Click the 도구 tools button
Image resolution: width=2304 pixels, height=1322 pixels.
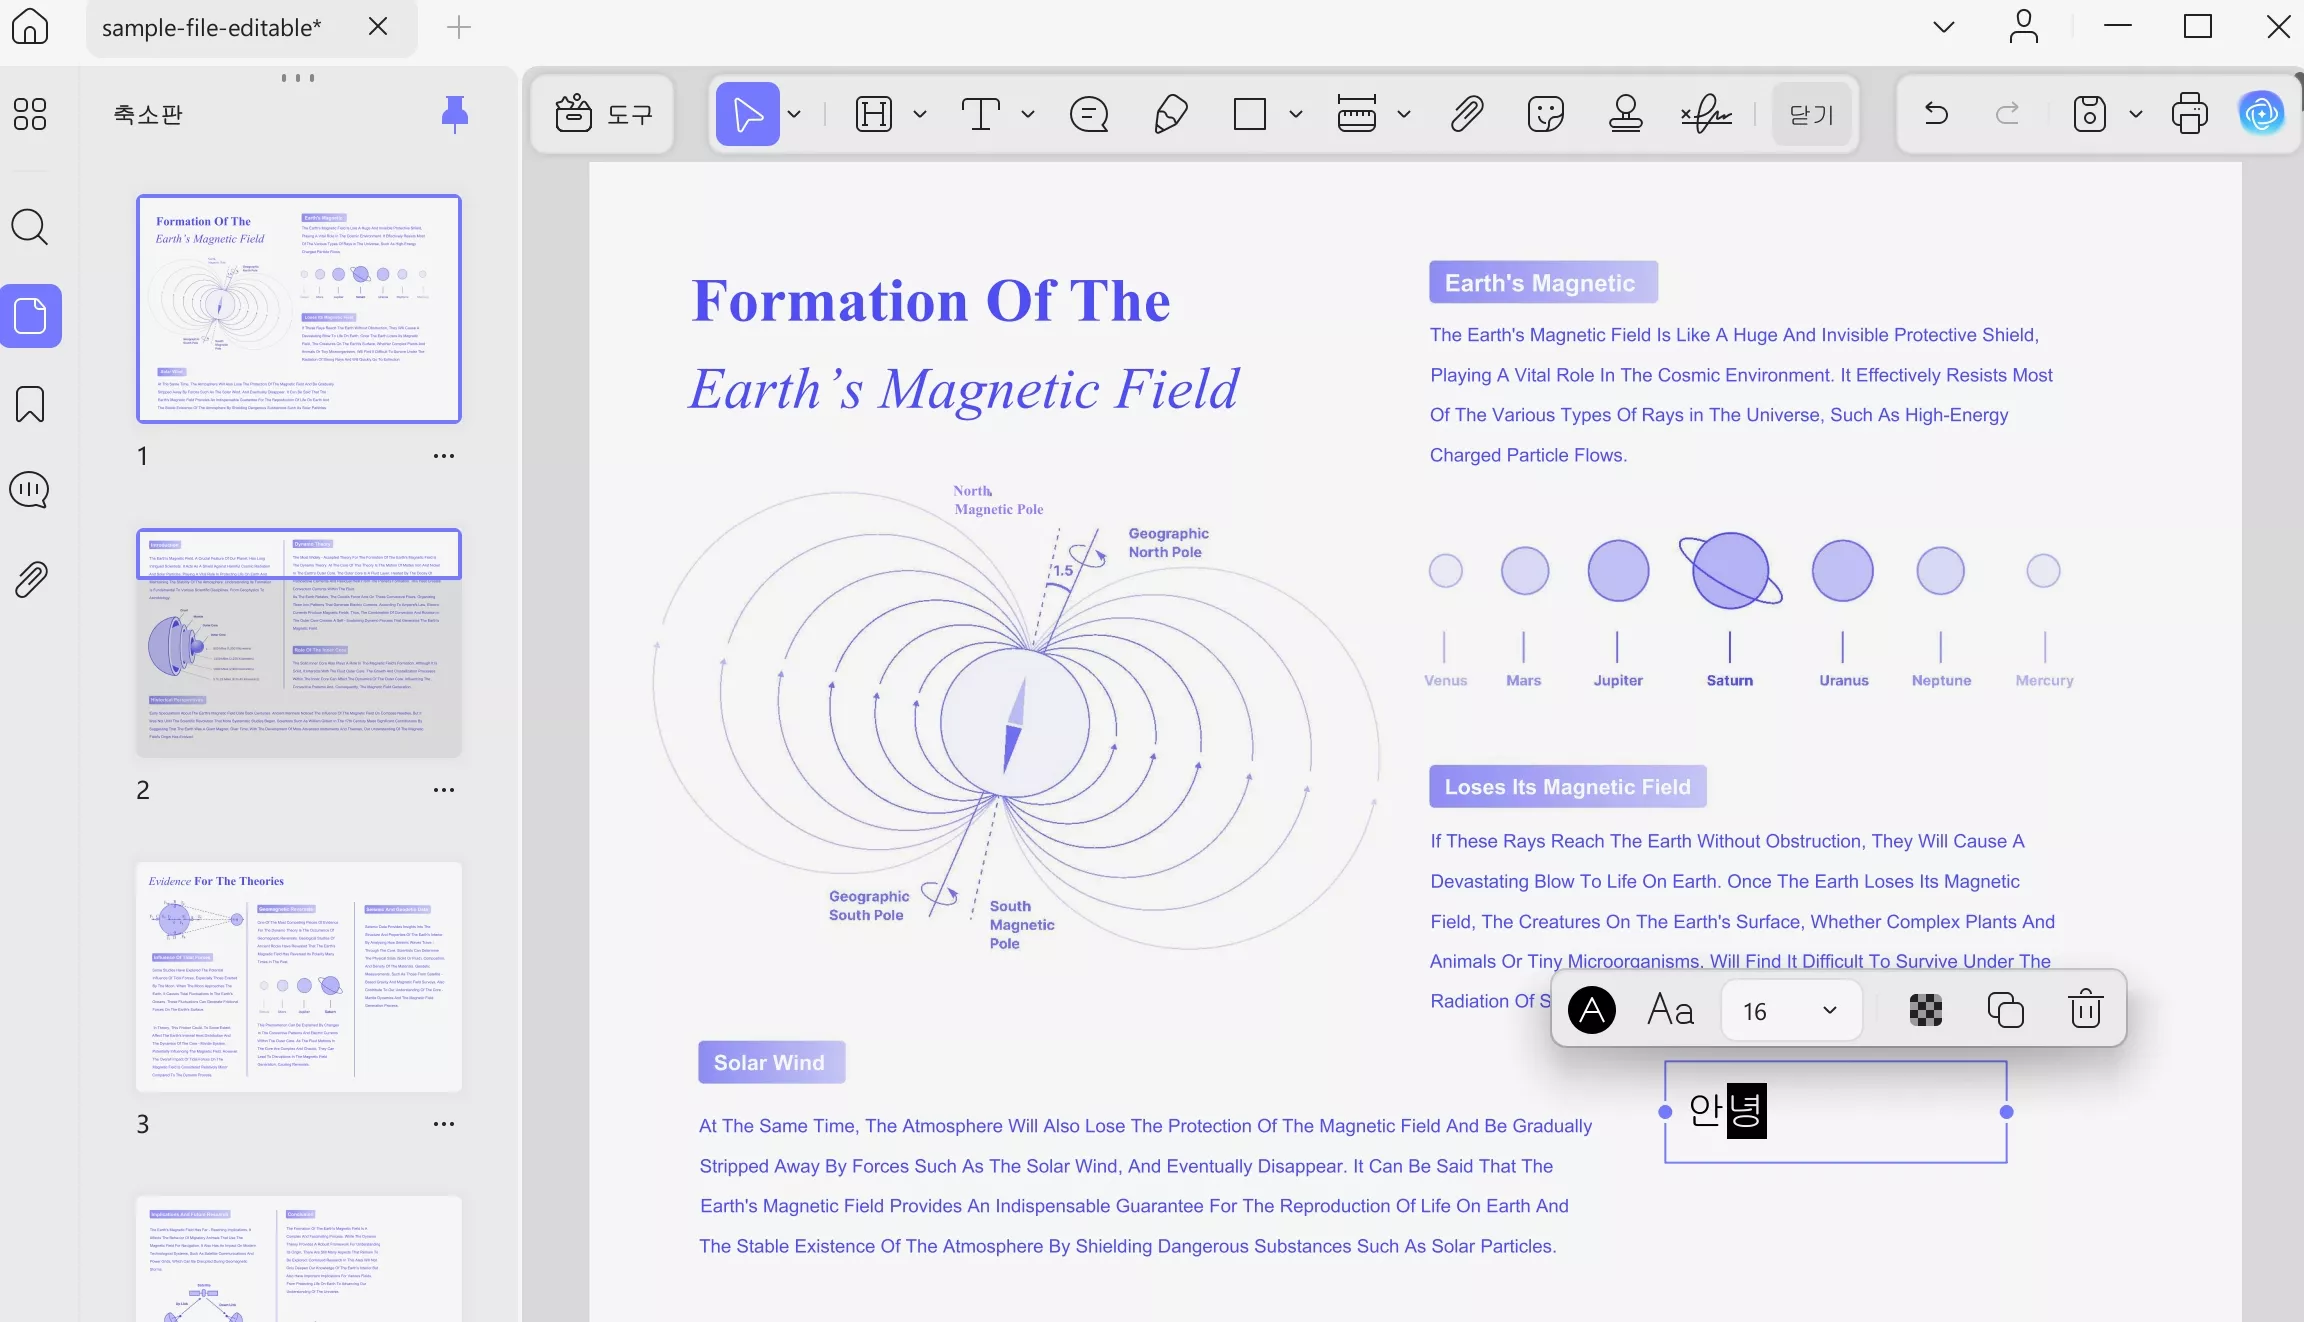(x=603, y=114)
